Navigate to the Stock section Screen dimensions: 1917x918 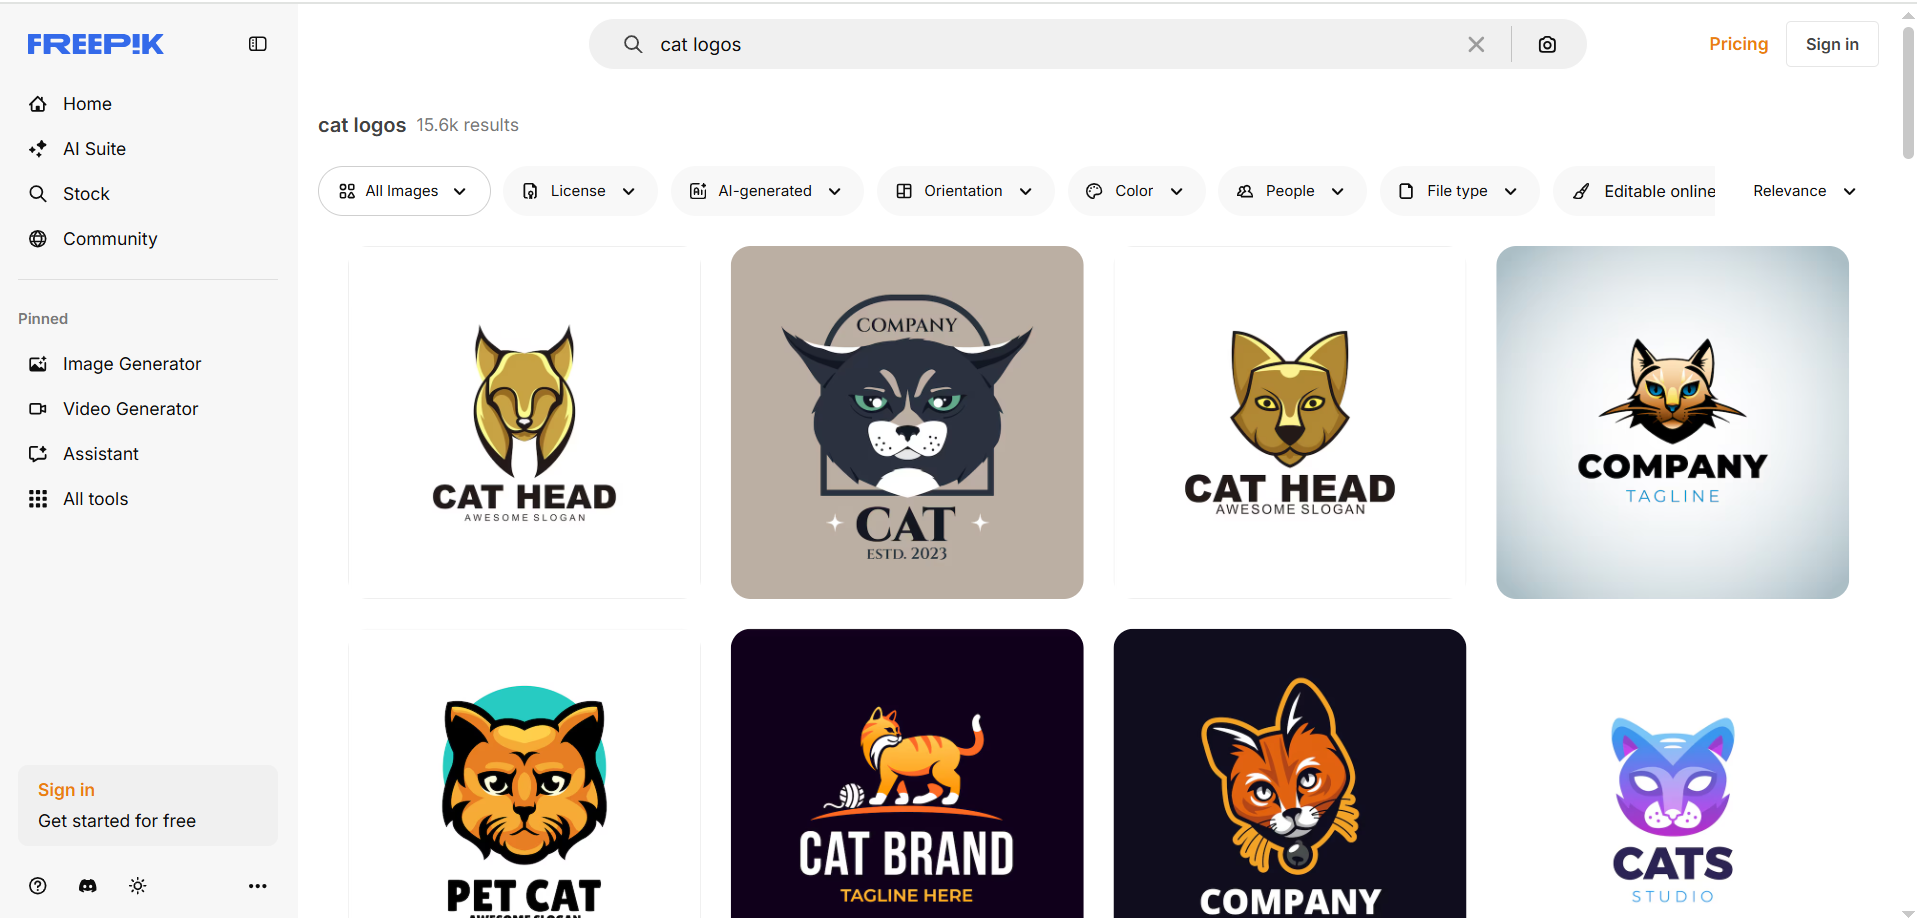(x=86, y=193)
